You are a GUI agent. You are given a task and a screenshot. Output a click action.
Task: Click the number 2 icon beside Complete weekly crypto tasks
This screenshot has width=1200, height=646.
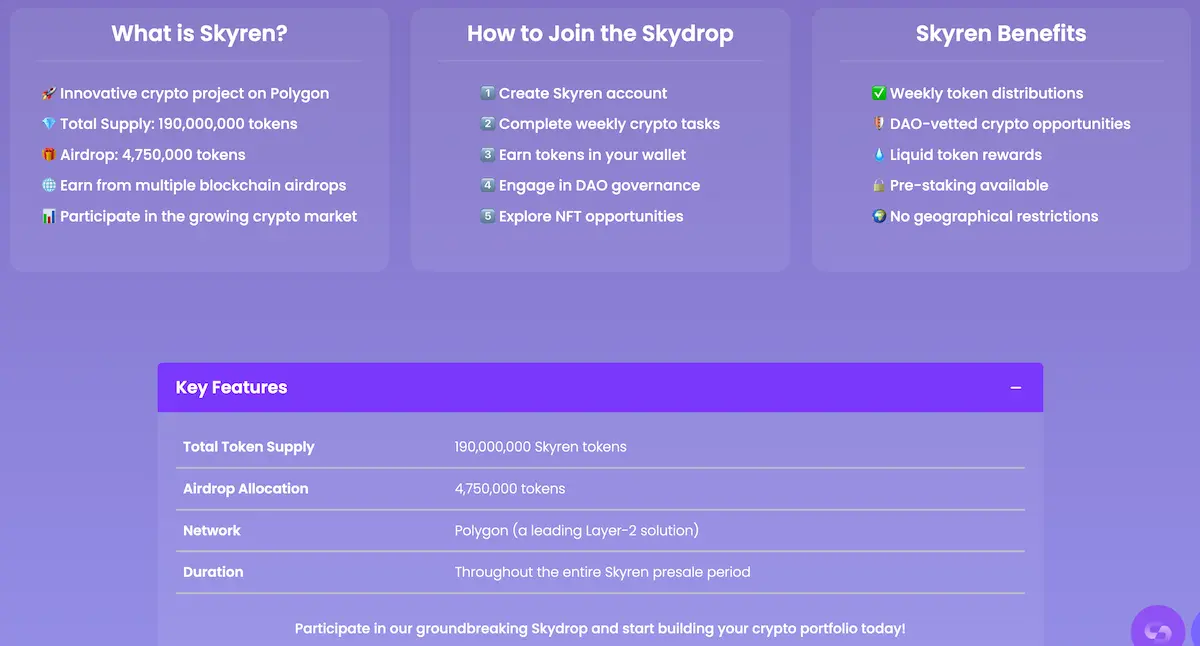488,124
